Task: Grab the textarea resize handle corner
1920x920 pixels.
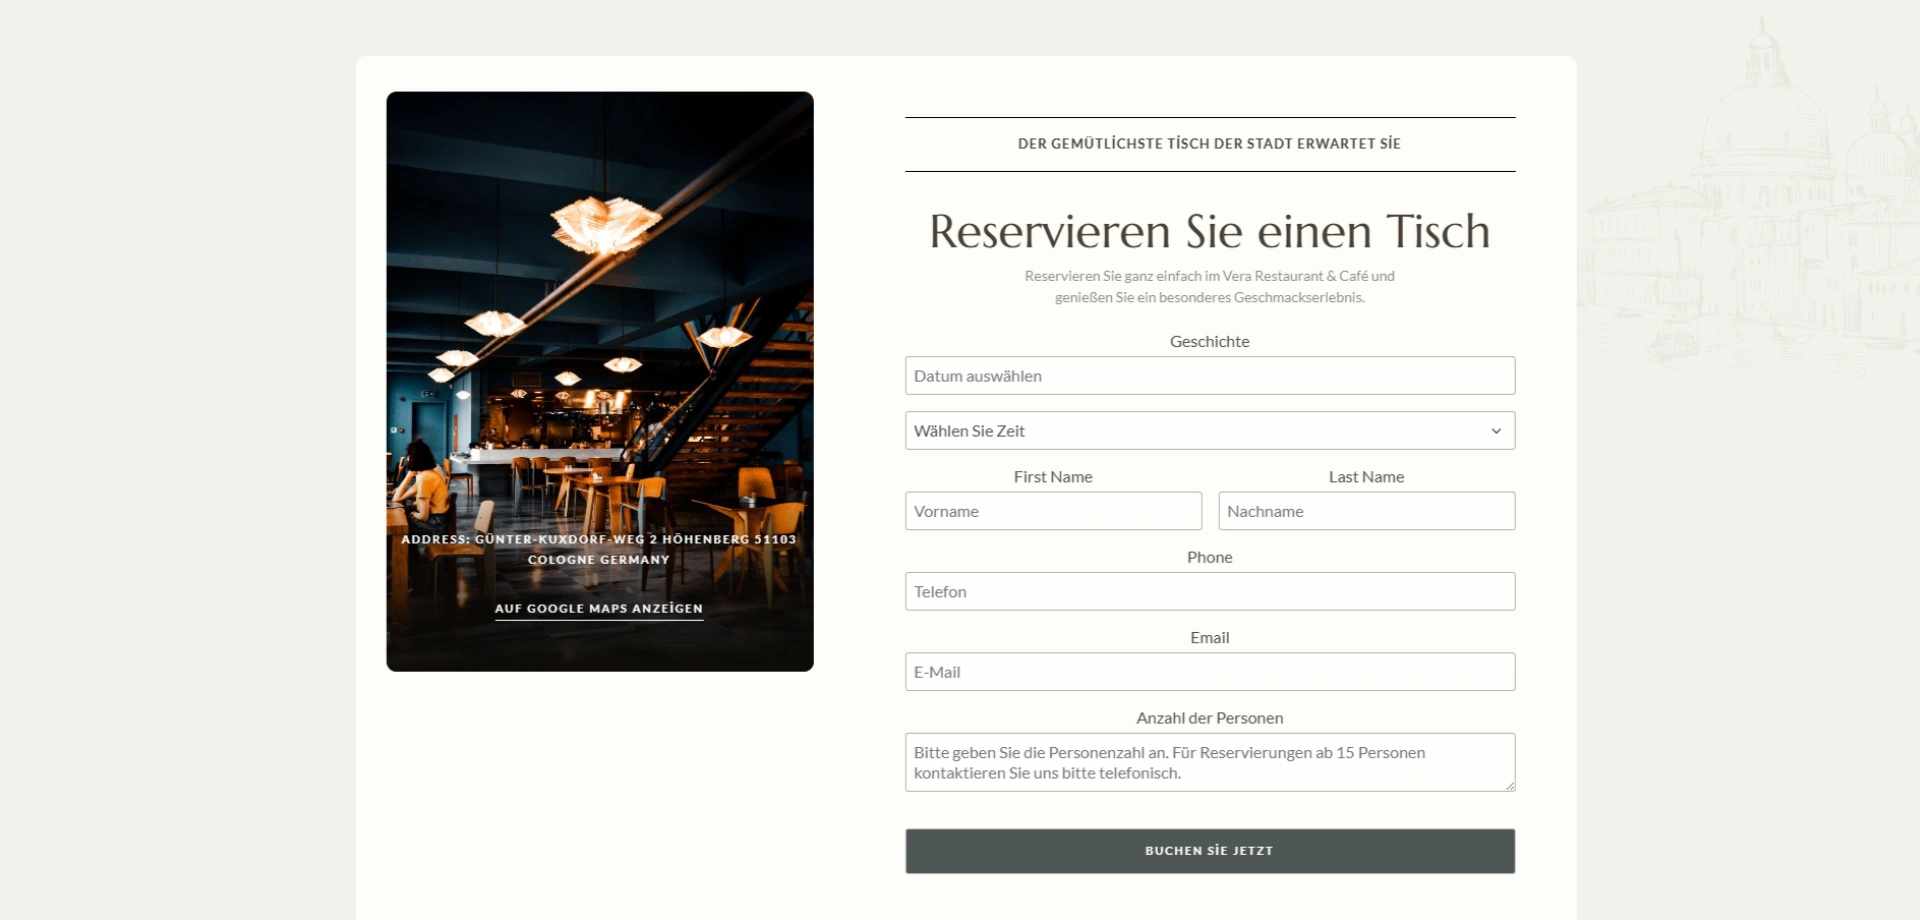Action: click(x=1509, y=786)
